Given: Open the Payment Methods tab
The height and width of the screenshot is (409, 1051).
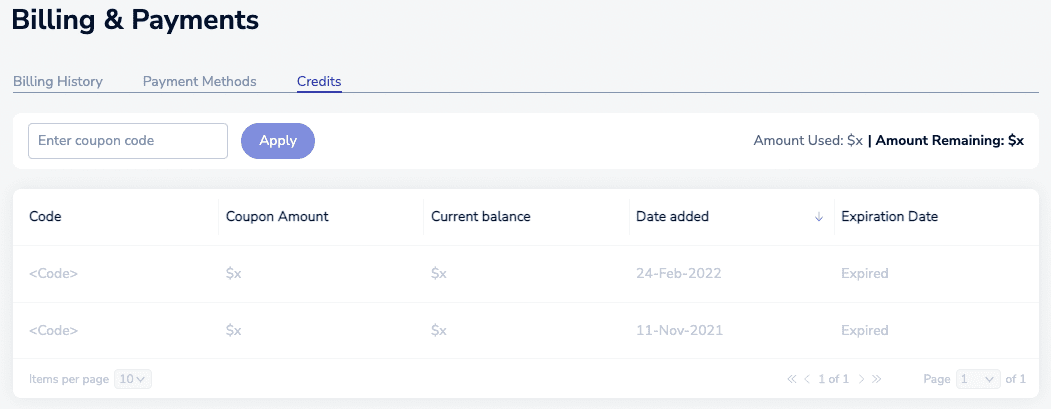Looking at the screenshot, I should tap(200, 82).
